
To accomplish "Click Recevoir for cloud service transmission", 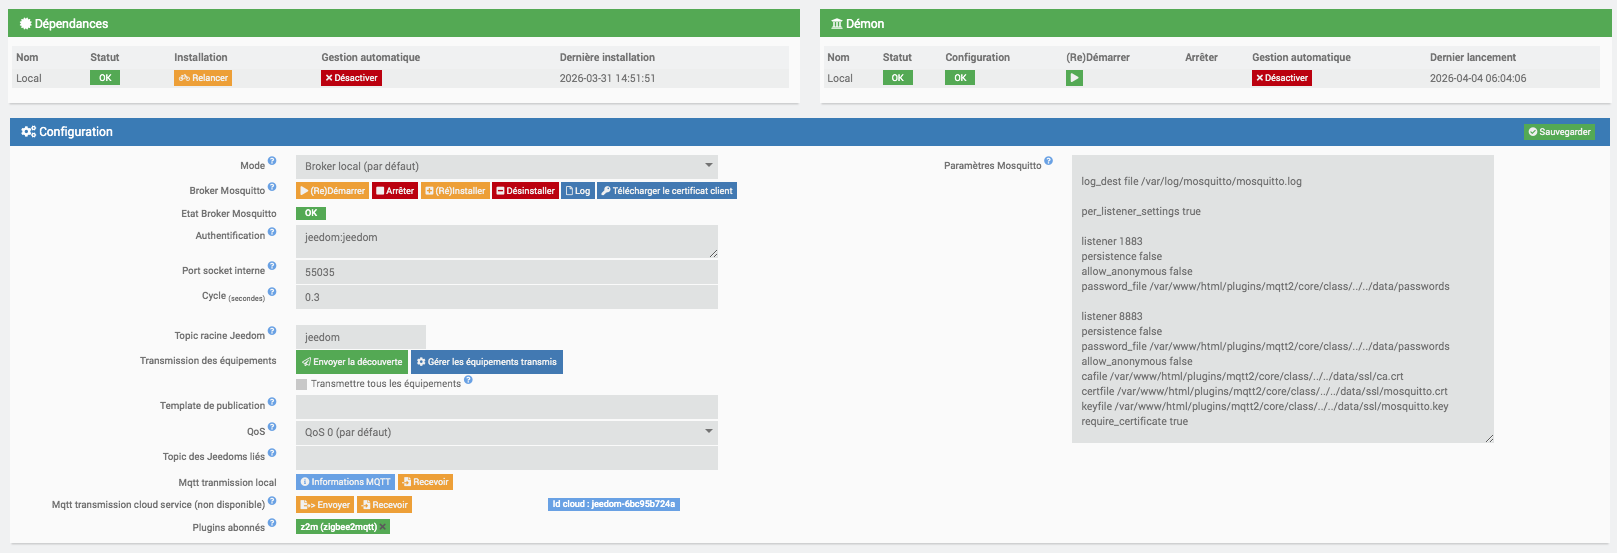I will click(x=385, y=505).
